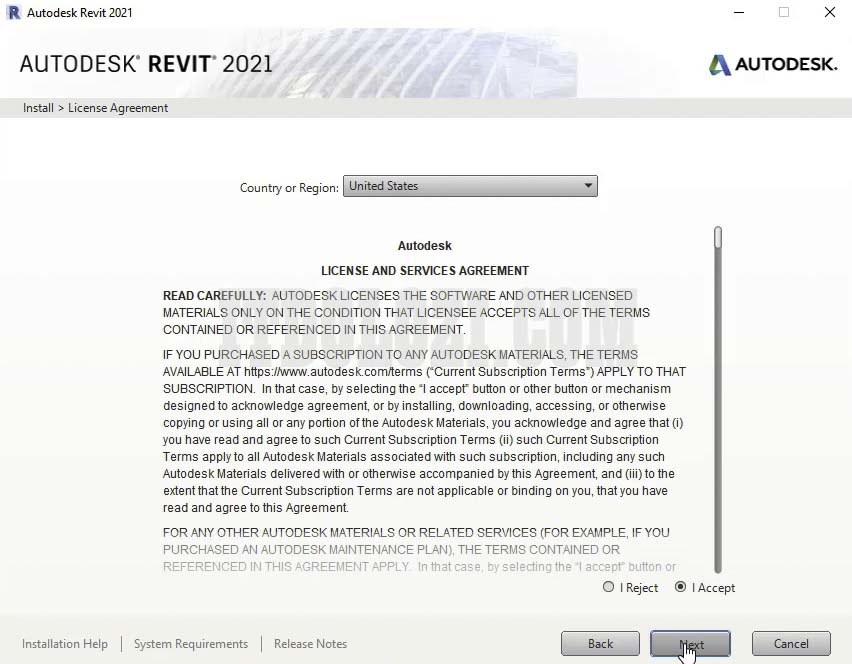Click the Autodesk Revit 2021 product title
Screen dimensions: 852x664
point(146,64)
